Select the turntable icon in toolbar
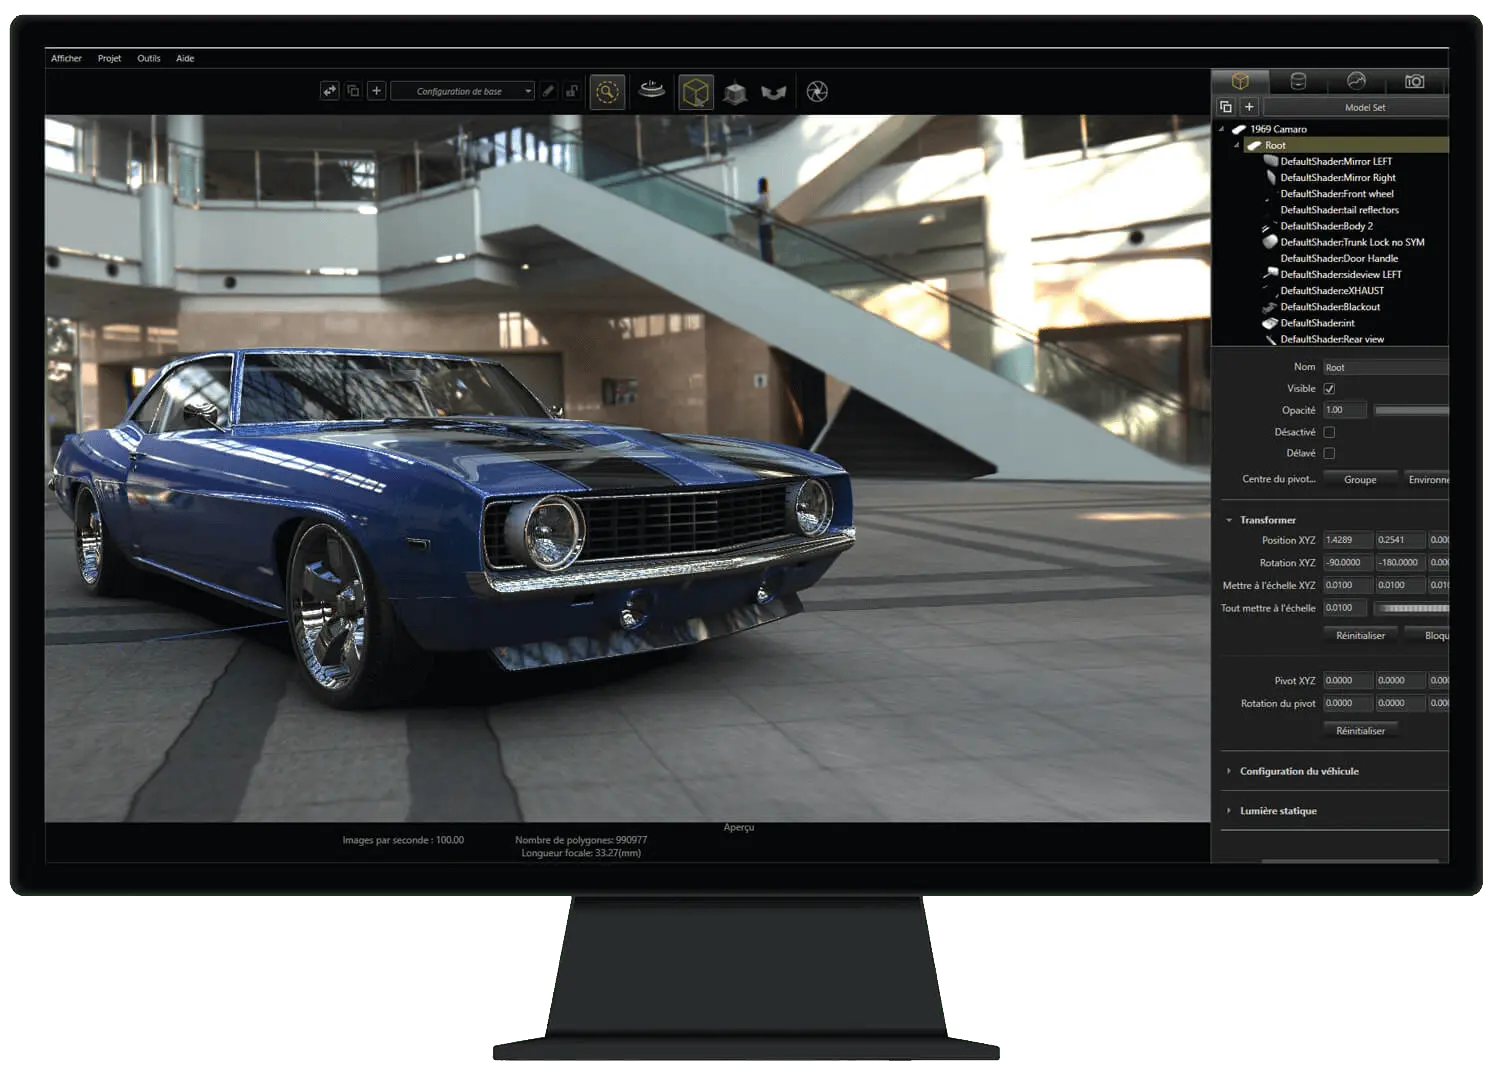Screen dimensions: 1500x1071 pos(652,90)
